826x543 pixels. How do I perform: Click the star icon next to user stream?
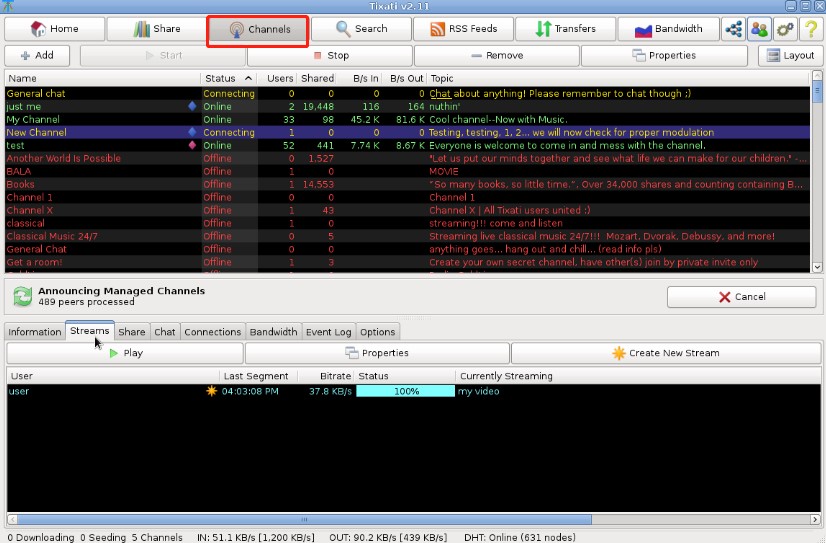click(x=210, y=391)
